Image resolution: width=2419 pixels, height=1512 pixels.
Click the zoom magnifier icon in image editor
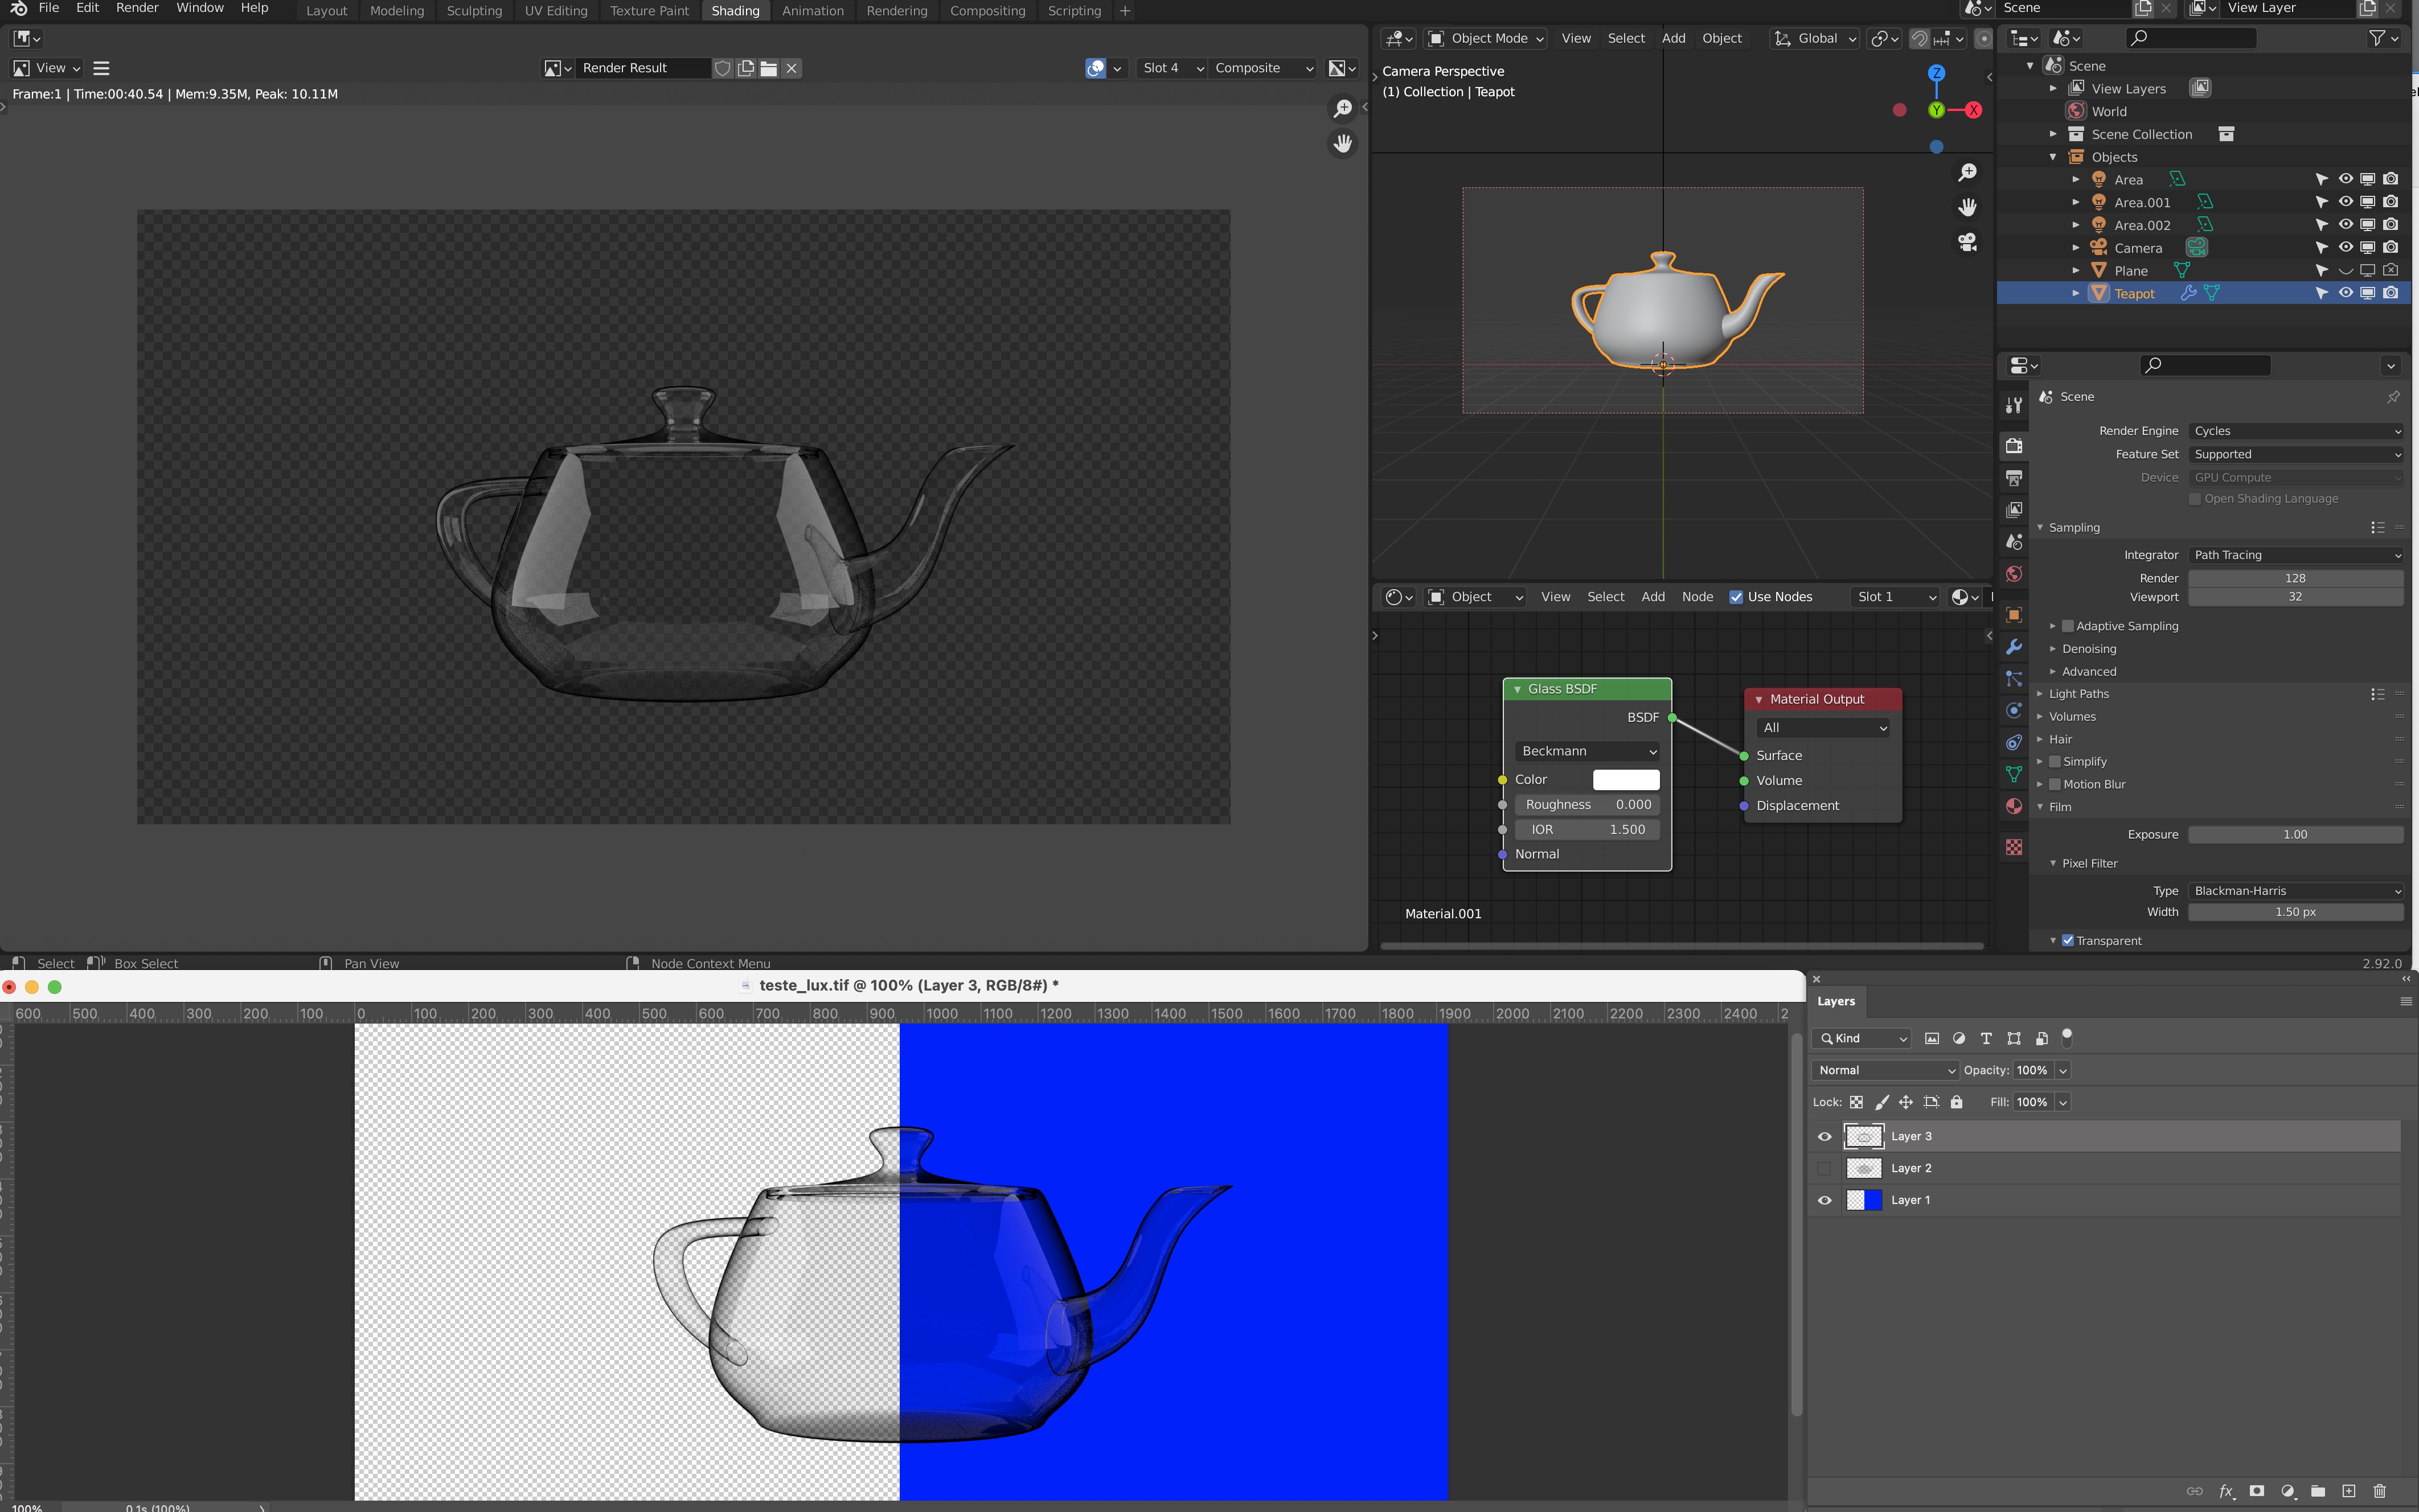[x=1343, y=109]
